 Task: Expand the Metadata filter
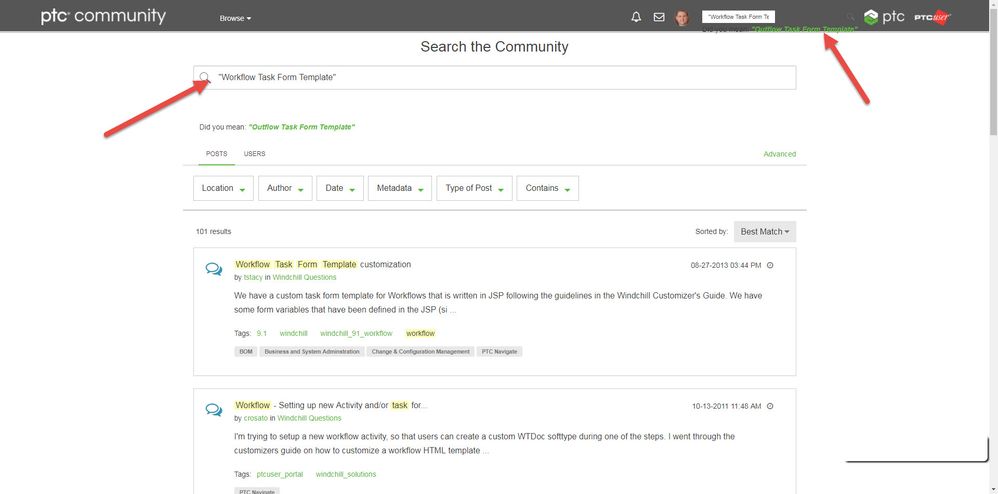(x=400, y=188)
